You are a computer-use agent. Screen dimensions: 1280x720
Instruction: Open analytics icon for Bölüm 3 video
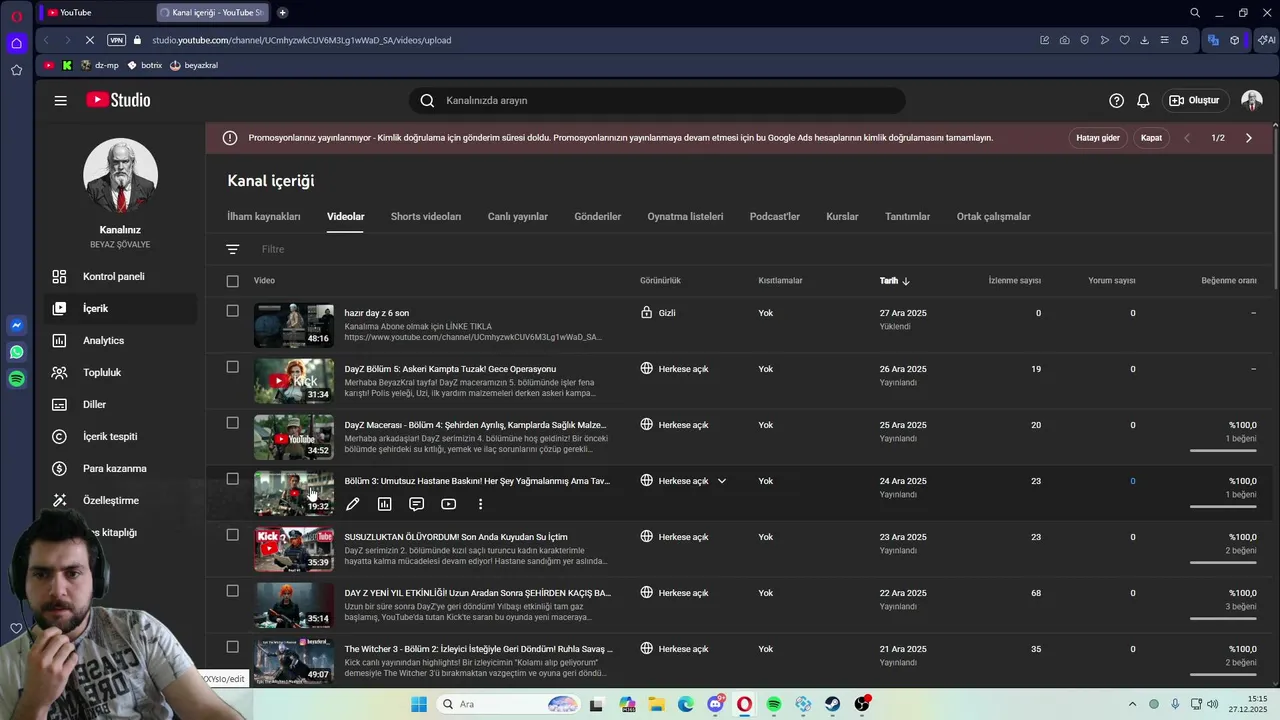click(x=385, y=504)
